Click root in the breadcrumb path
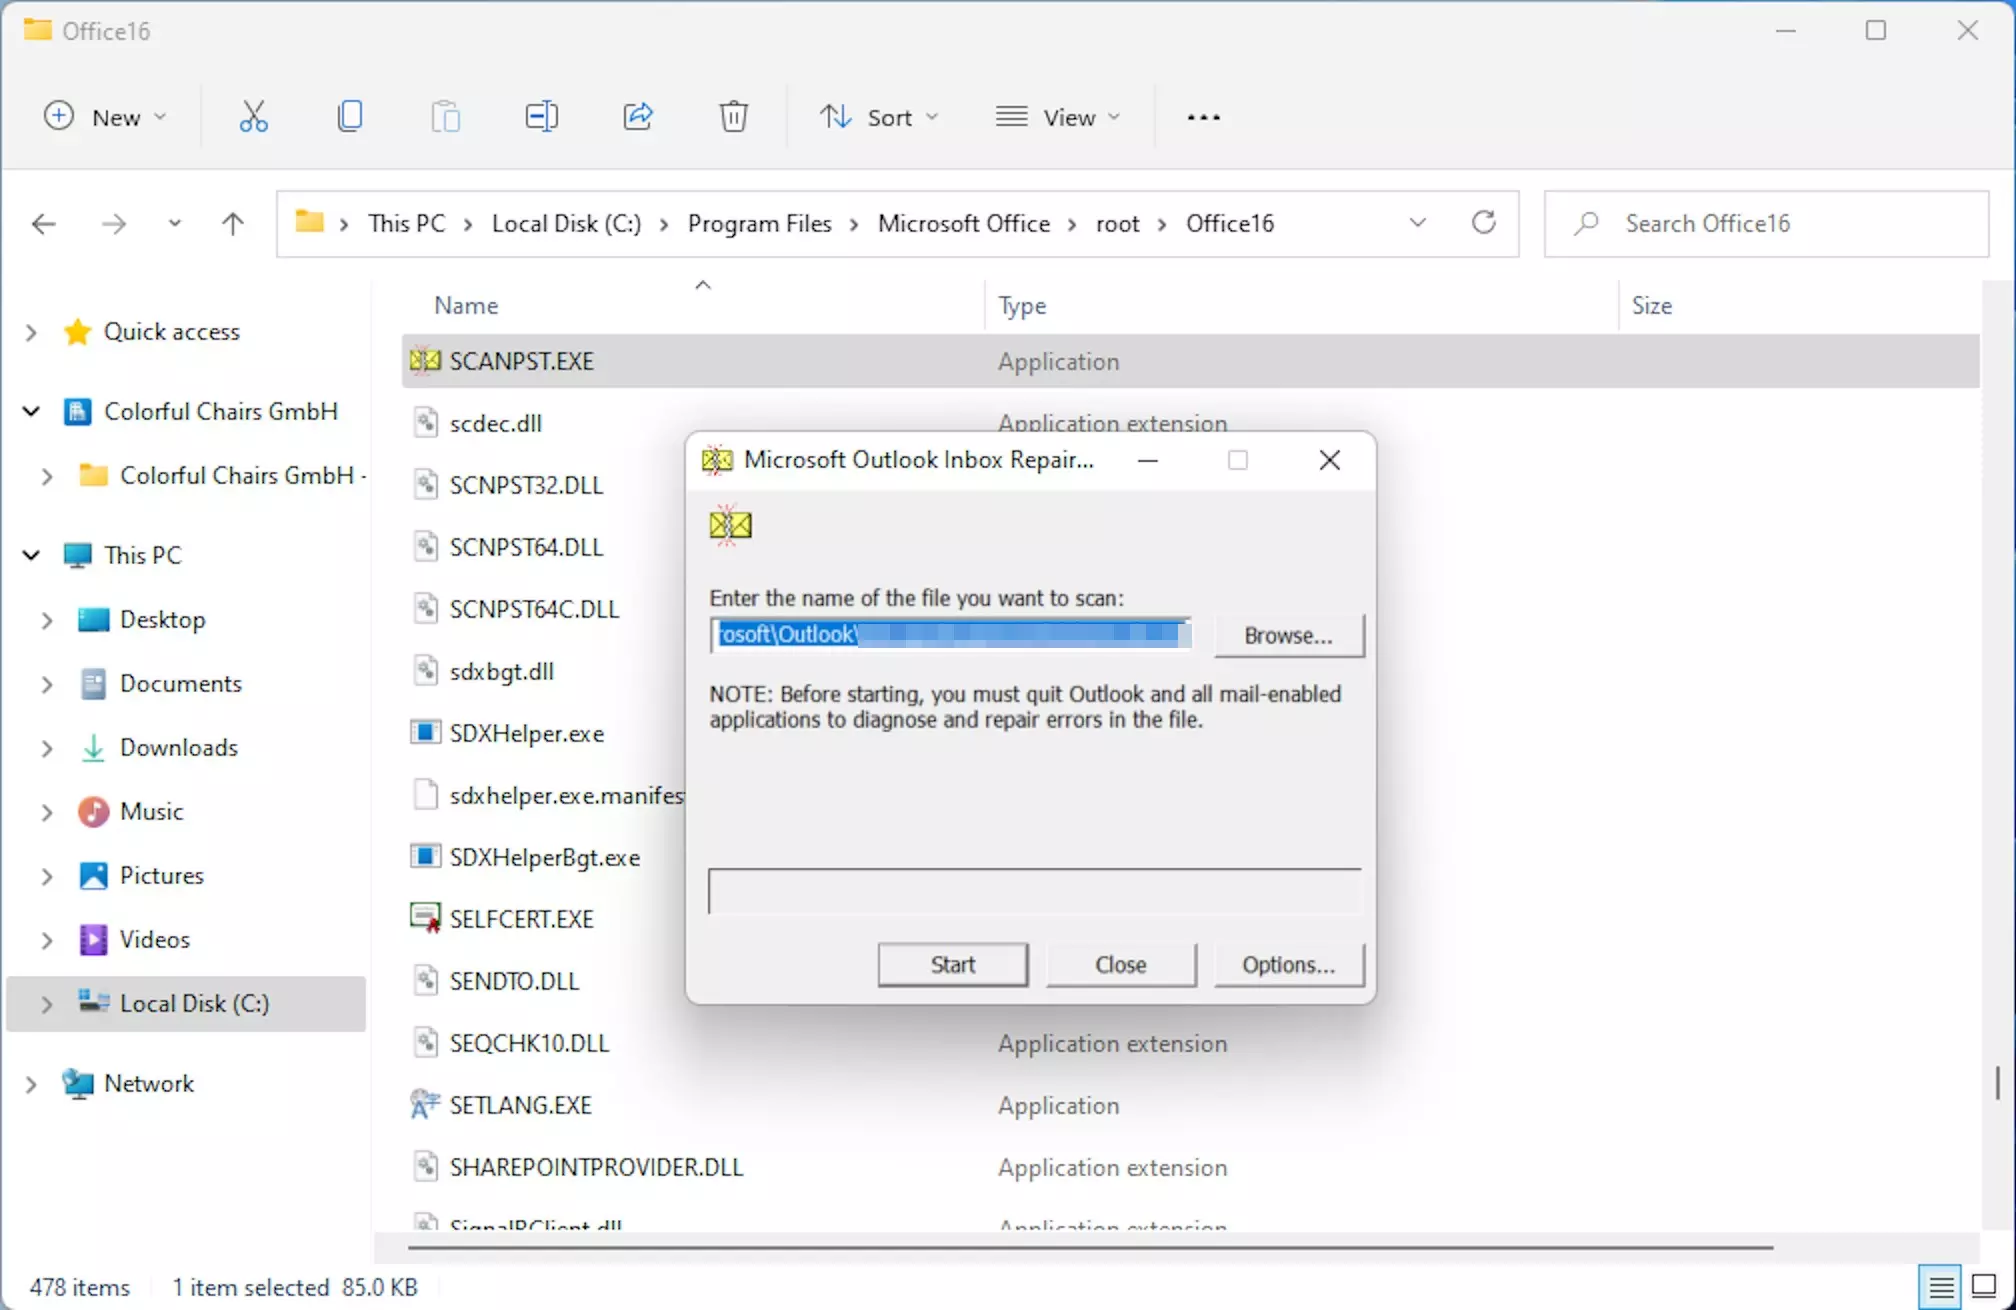 pyautogui.click(x=1117, y=223)
